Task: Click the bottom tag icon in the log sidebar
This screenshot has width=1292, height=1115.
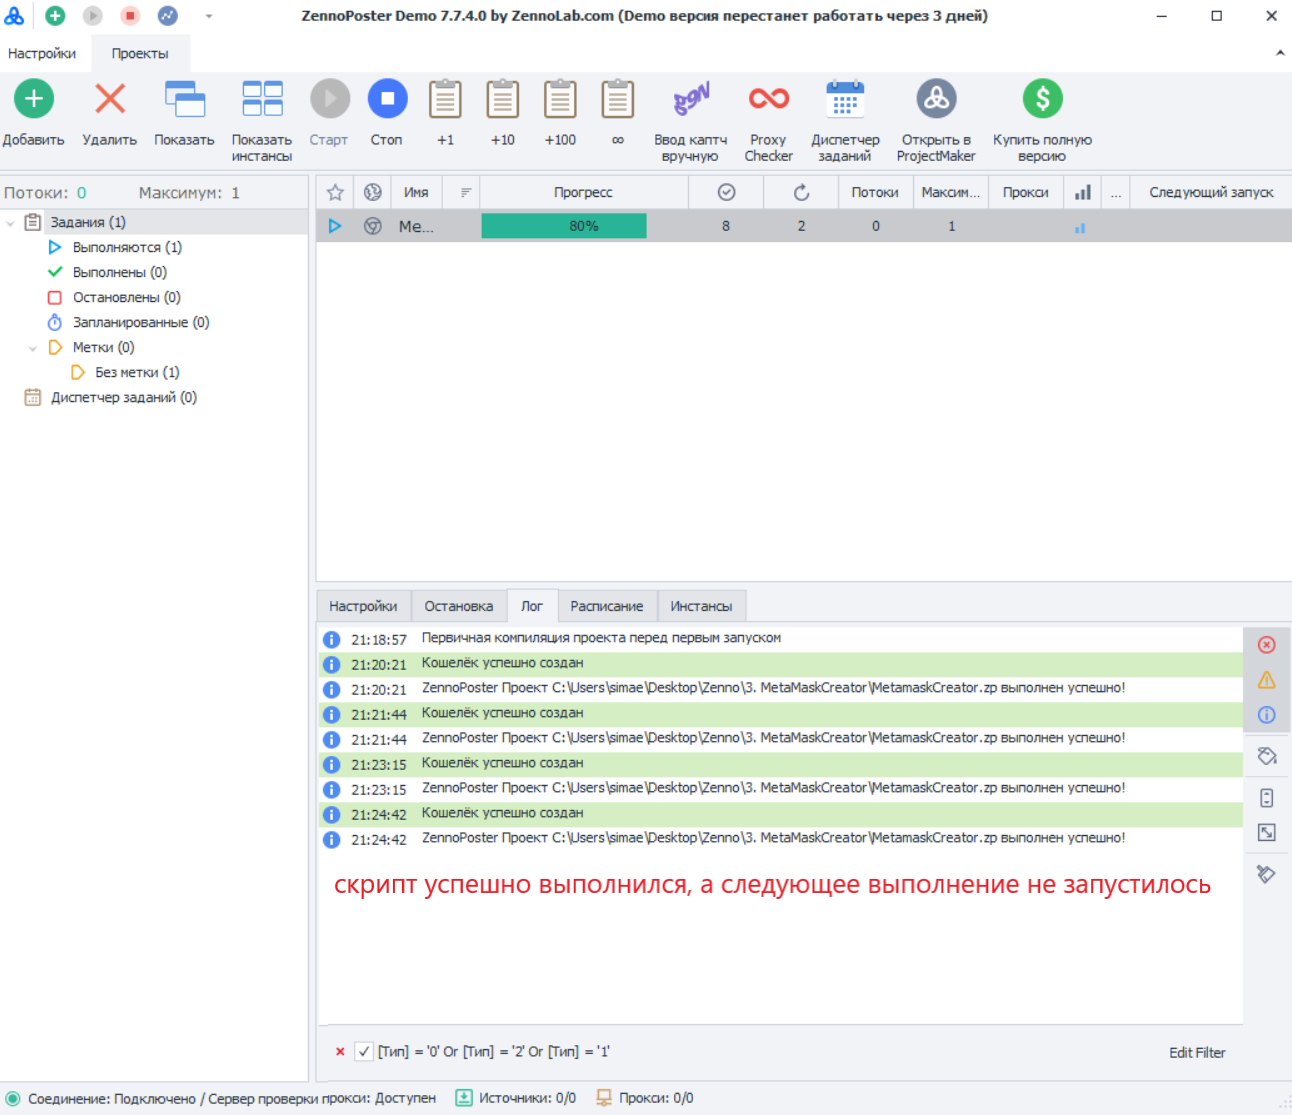Action: (x=1267, y=874)
